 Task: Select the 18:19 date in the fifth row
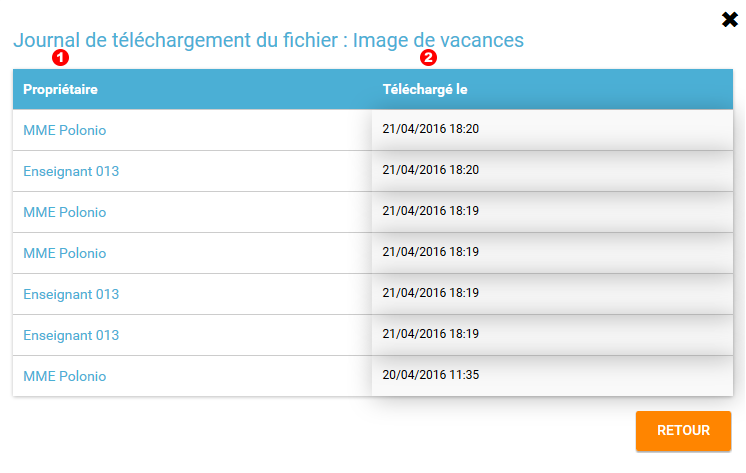pyautogui.click(x=430, y=293)
